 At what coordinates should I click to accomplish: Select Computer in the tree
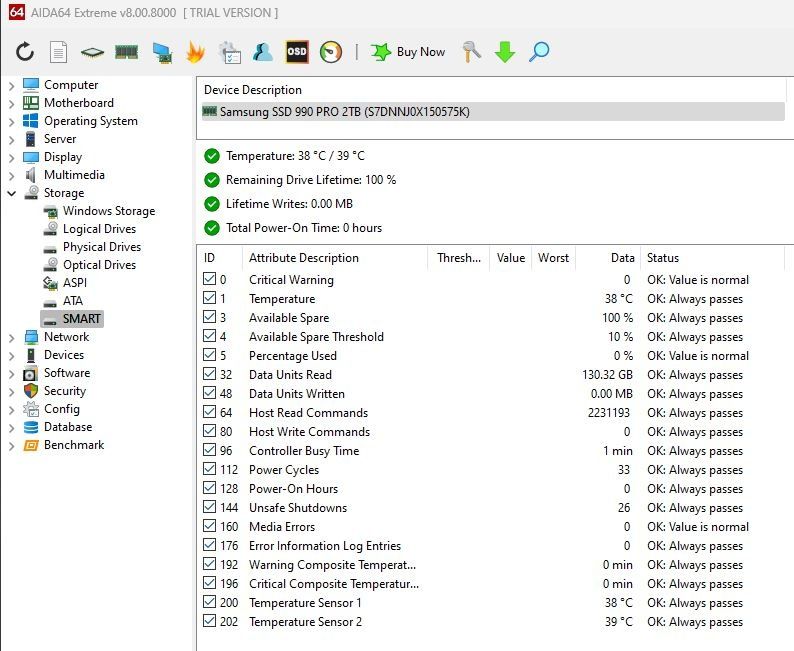(71, 85)
